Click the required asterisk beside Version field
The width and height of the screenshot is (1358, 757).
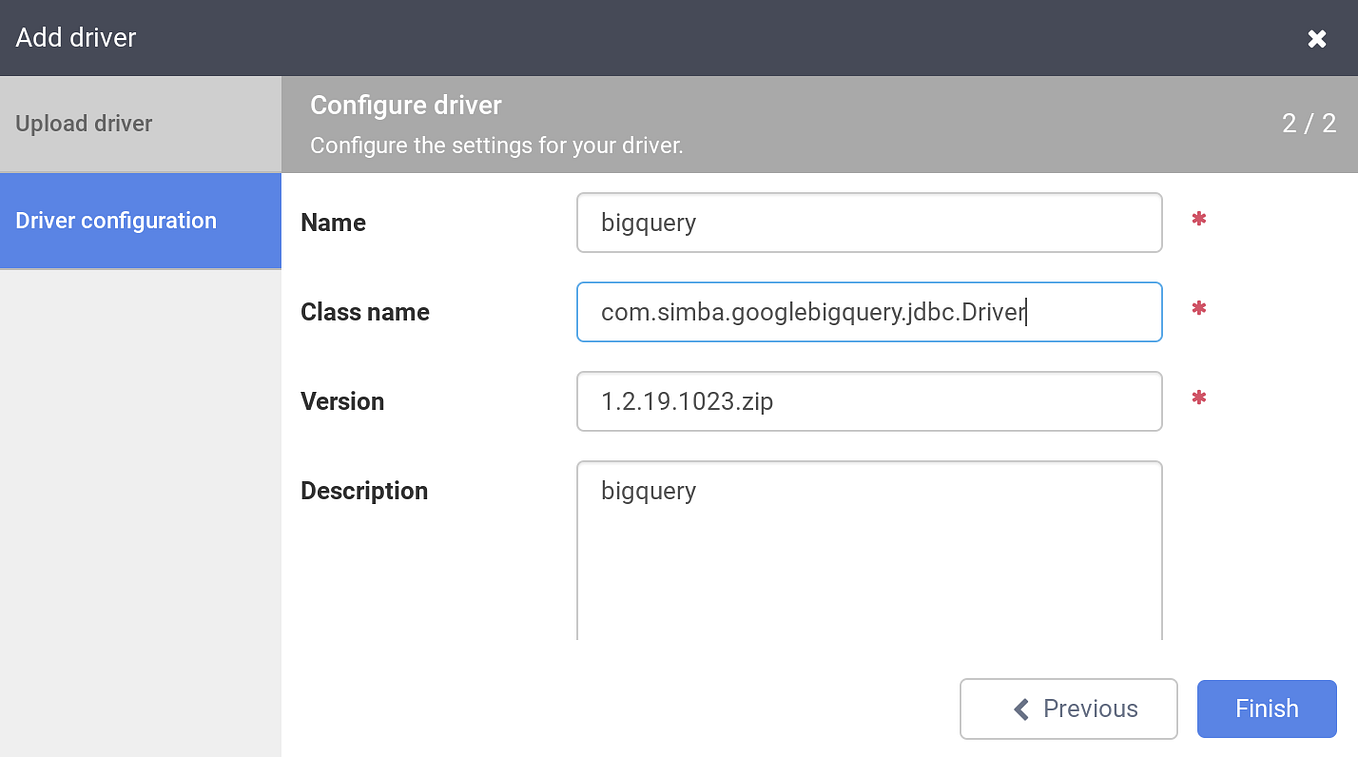click(x=1198, y=400)
